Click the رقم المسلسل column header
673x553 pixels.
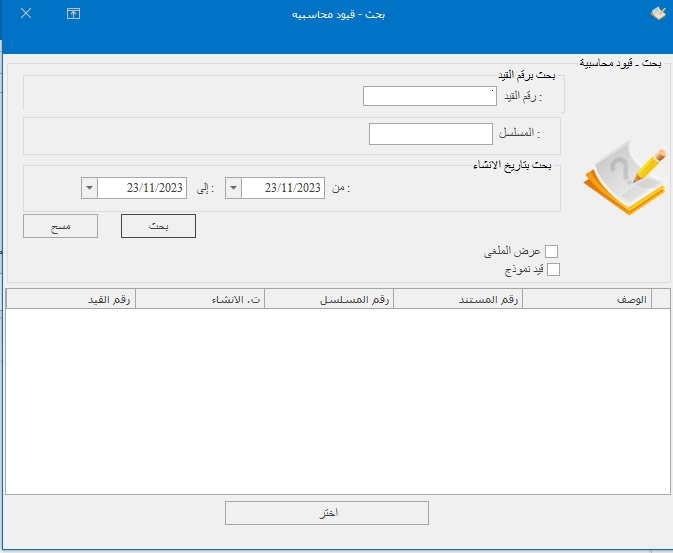pos(329,299)
